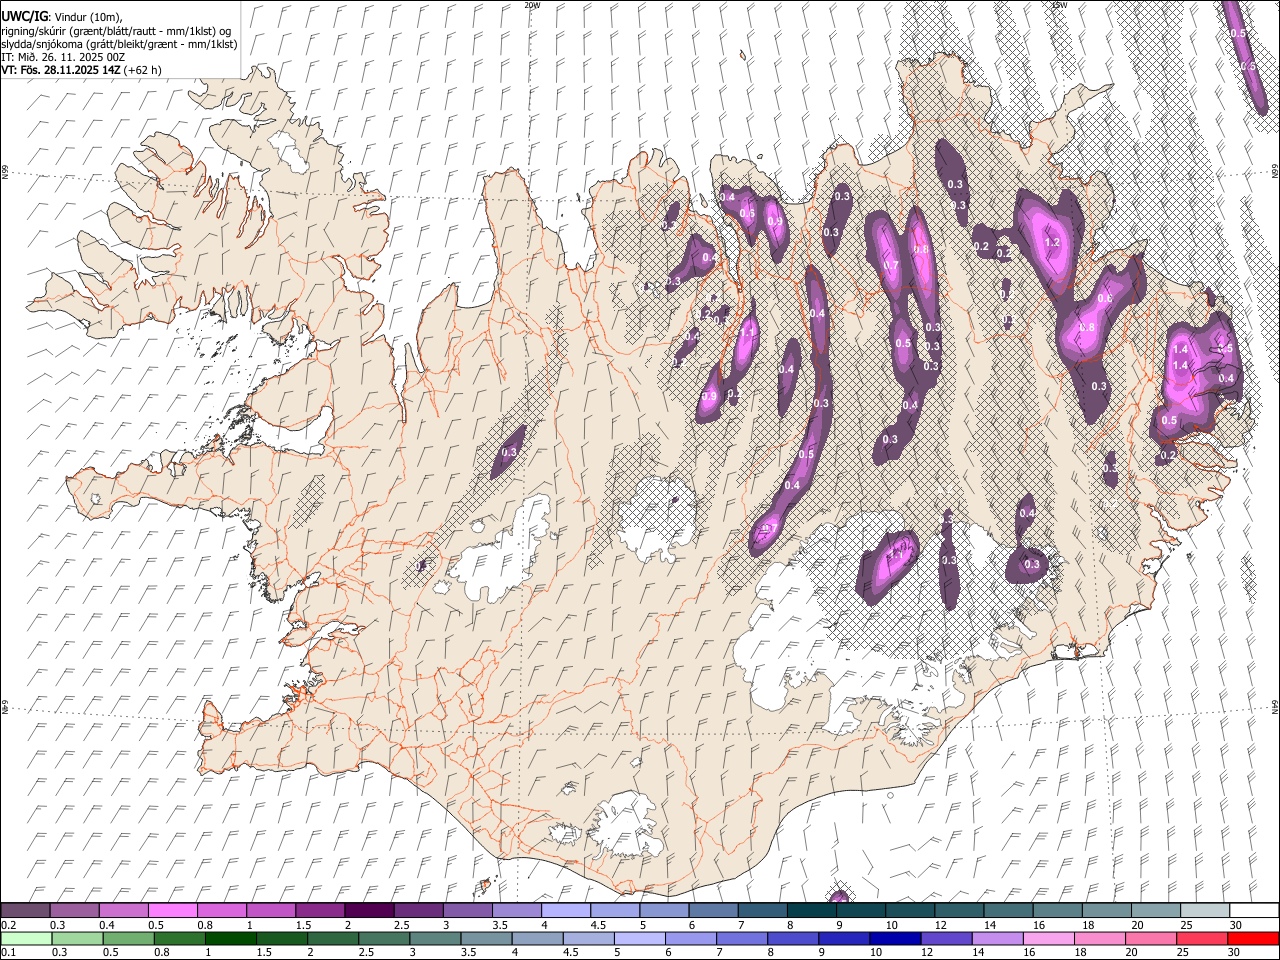Select the deep blue rain swatch 10–12
The height and width of the screenshot is (960, 1280).
click(x=895, y=938)
